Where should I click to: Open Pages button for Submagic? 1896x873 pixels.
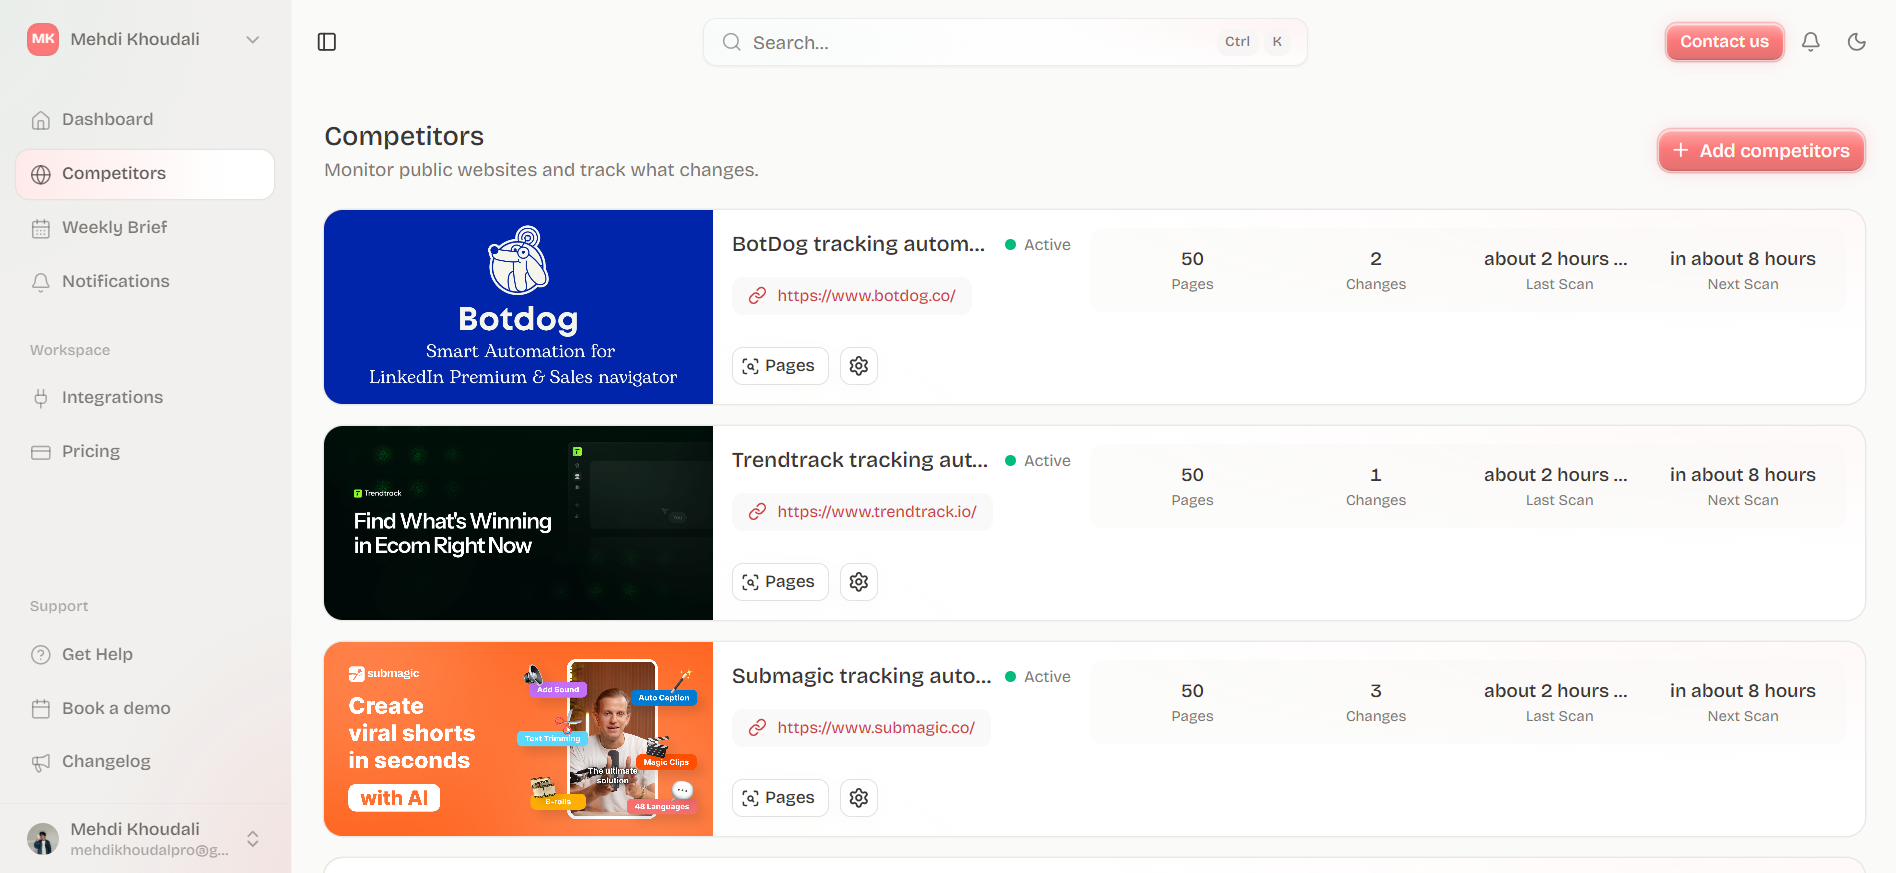tap(780, 798)
